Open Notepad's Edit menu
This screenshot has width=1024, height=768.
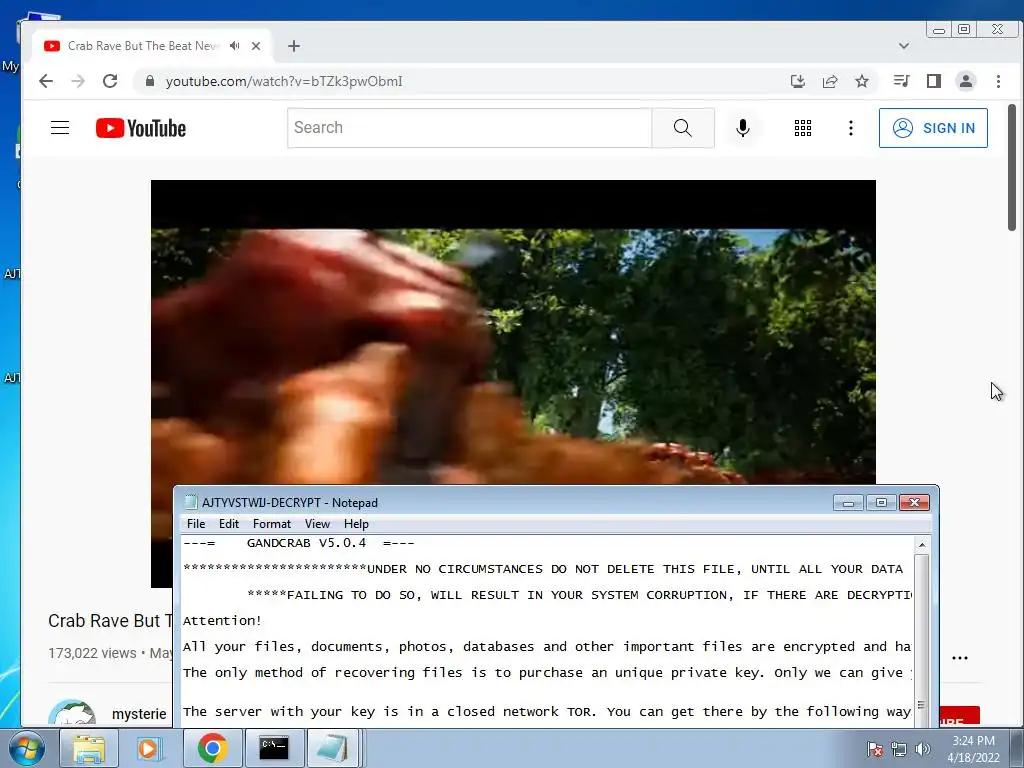229,524
